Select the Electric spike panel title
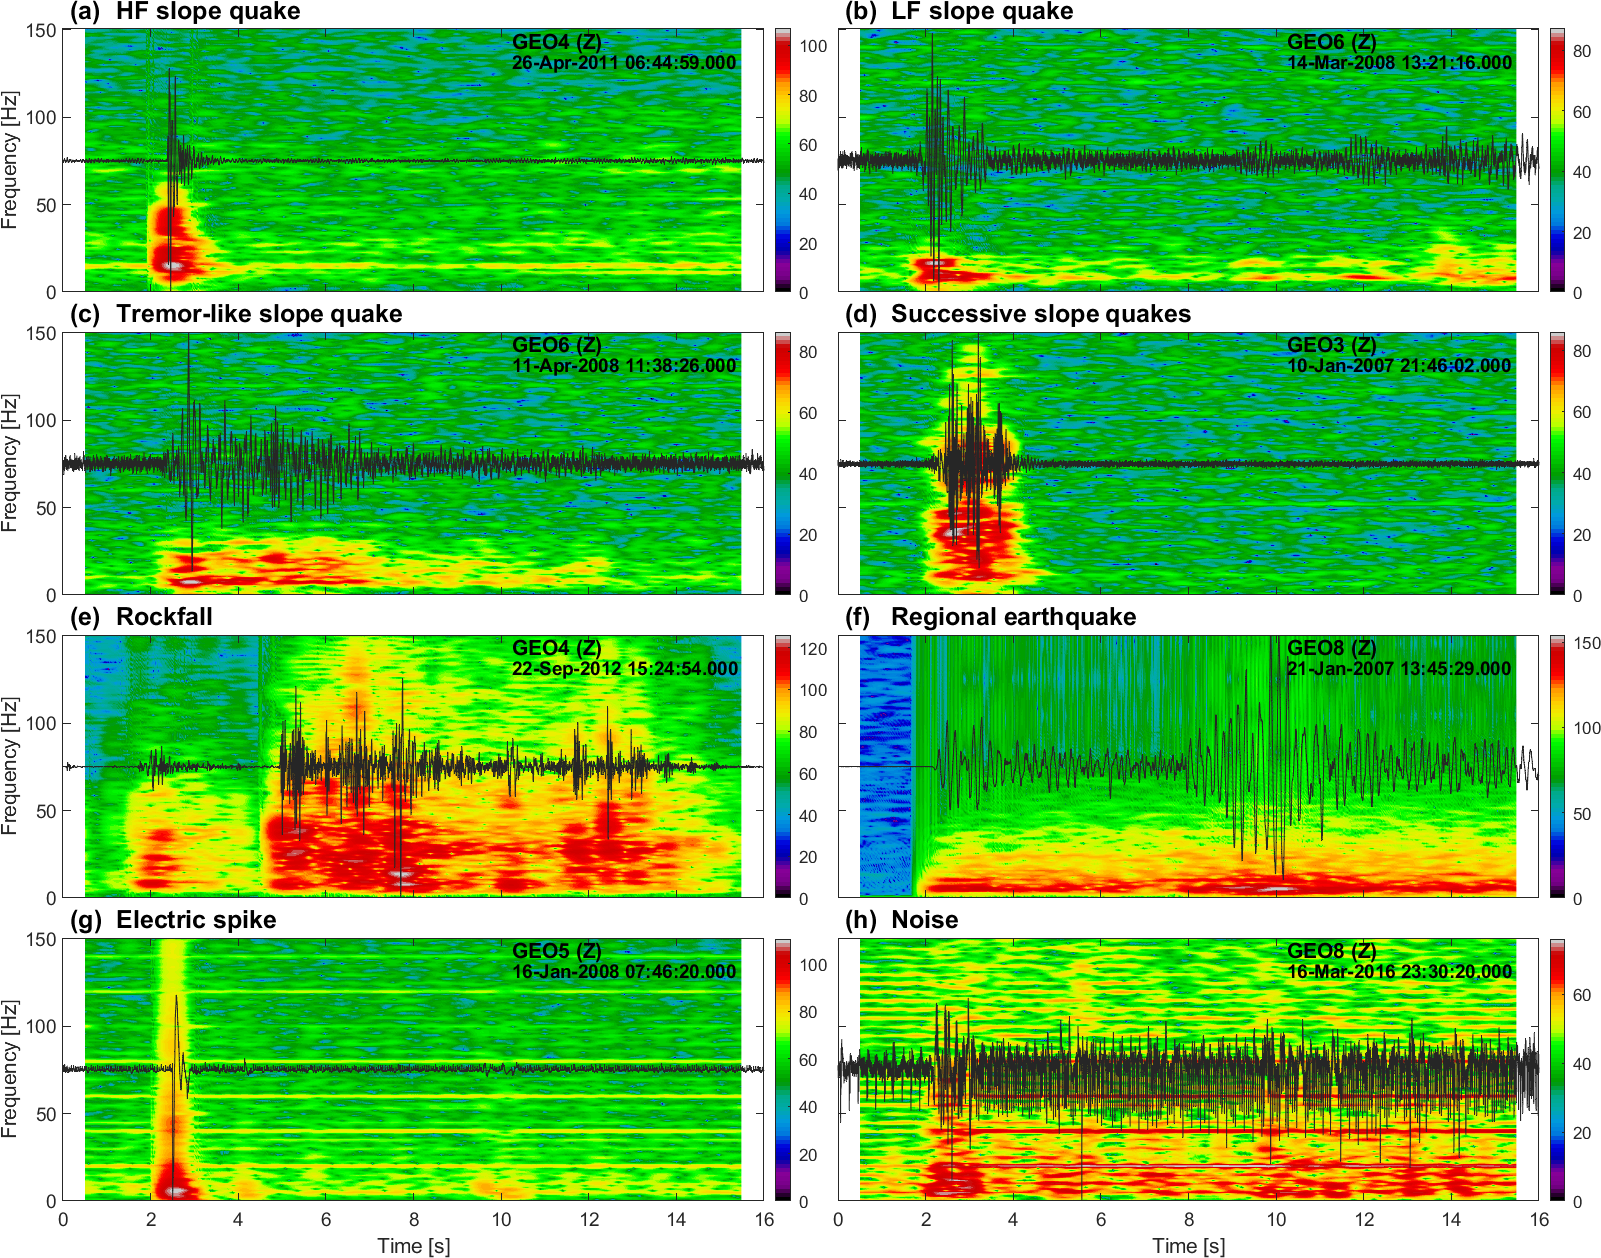The height and width of the screenshot is (1258, 1601). [196, 920]
